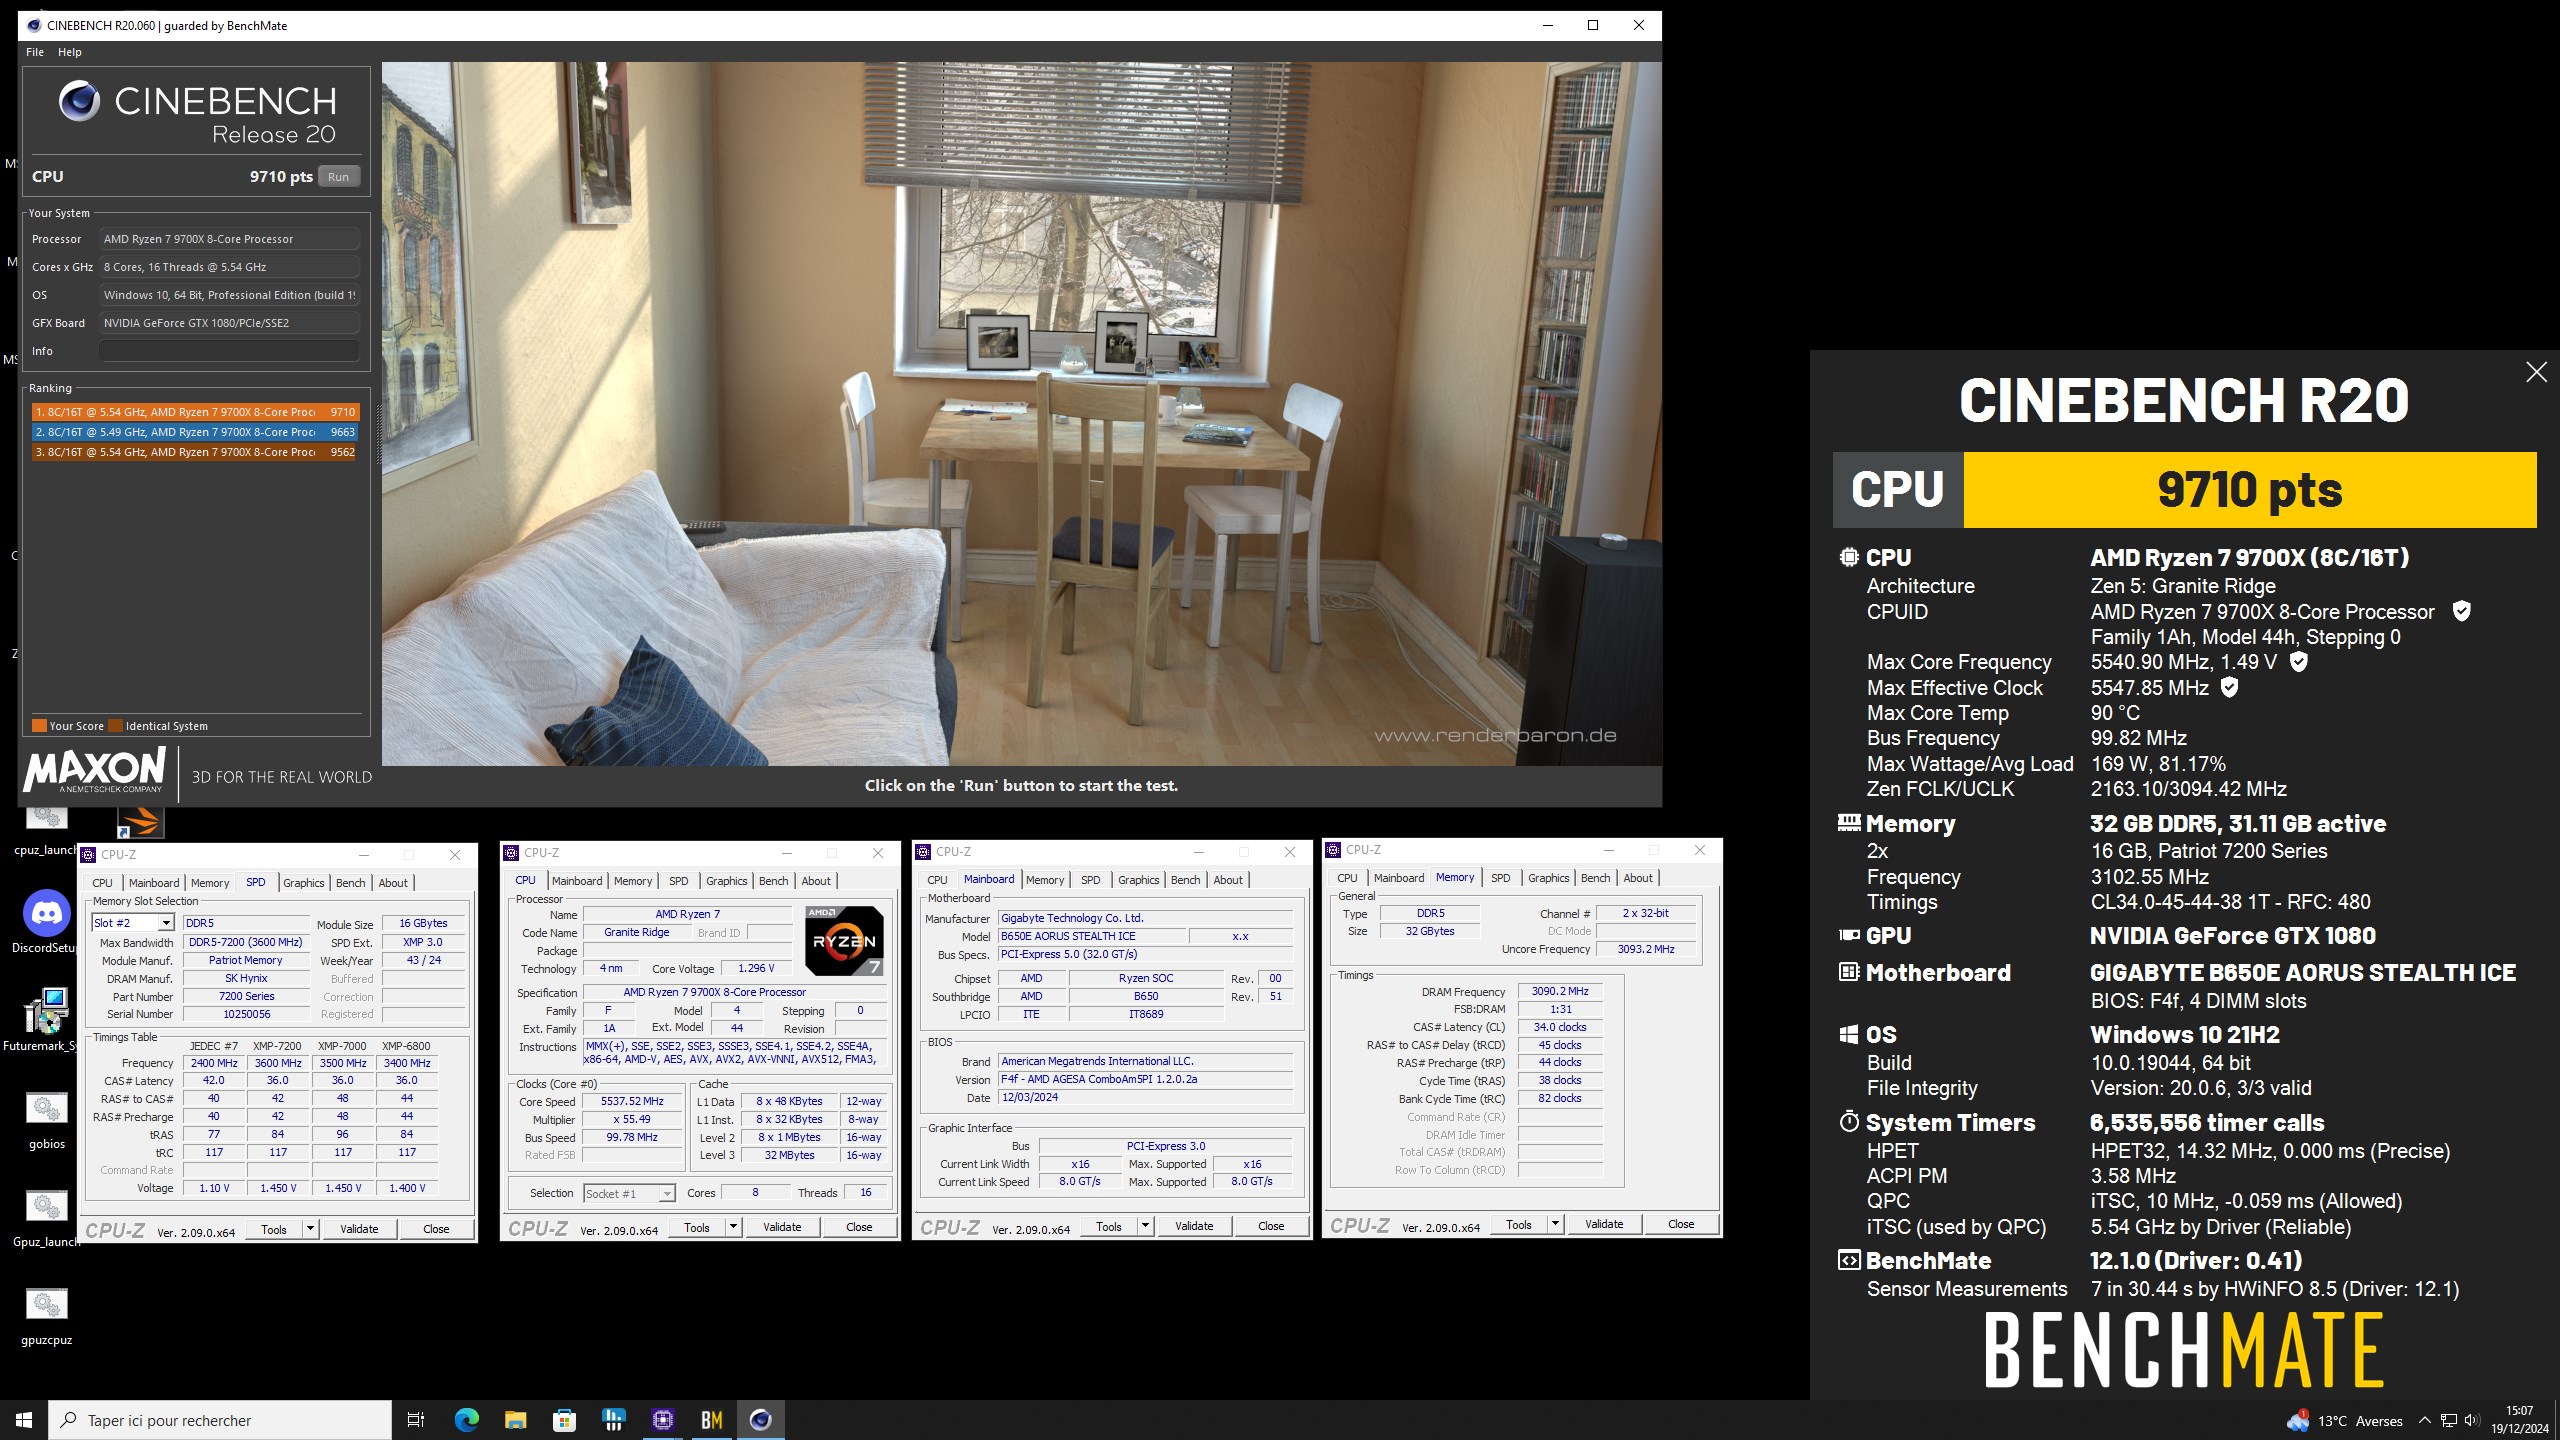Click the cpuz_launch desktop shortcut label
Image resolution: width=2560 pixels, height=1440 pixels.
pyautogui.click(x=46, y=850)
